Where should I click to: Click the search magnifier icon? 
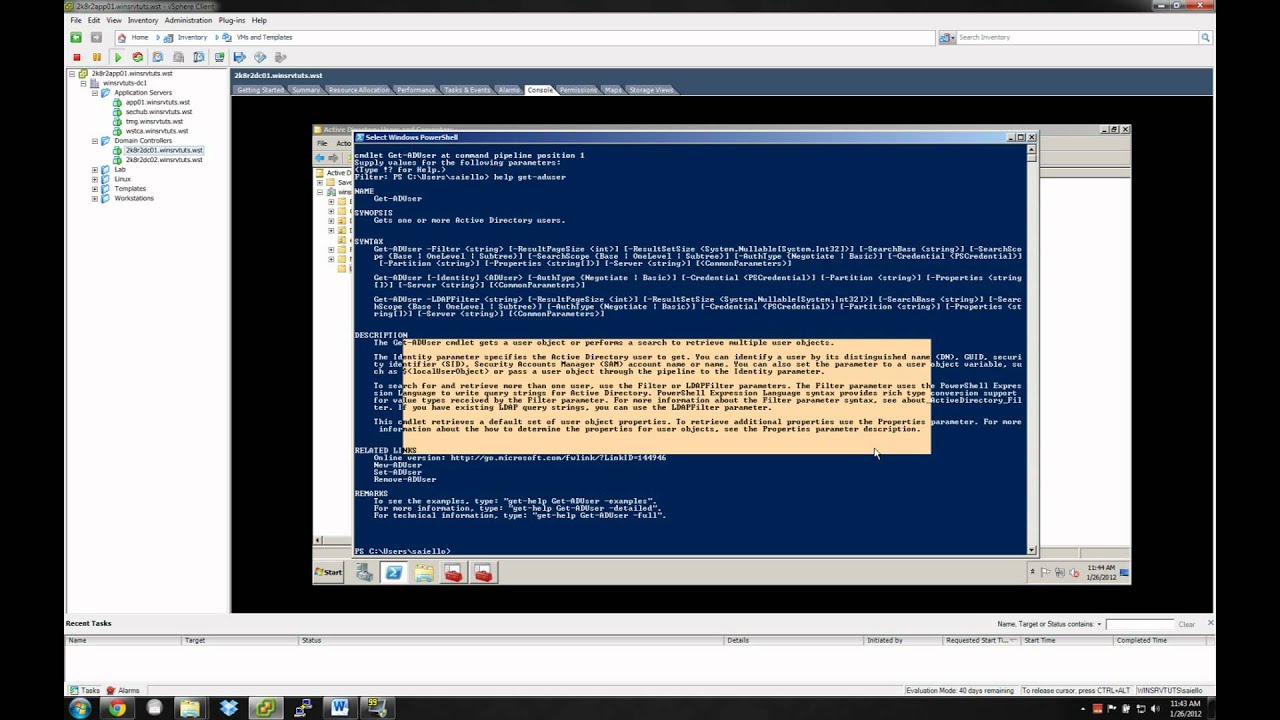point(1205,37)
